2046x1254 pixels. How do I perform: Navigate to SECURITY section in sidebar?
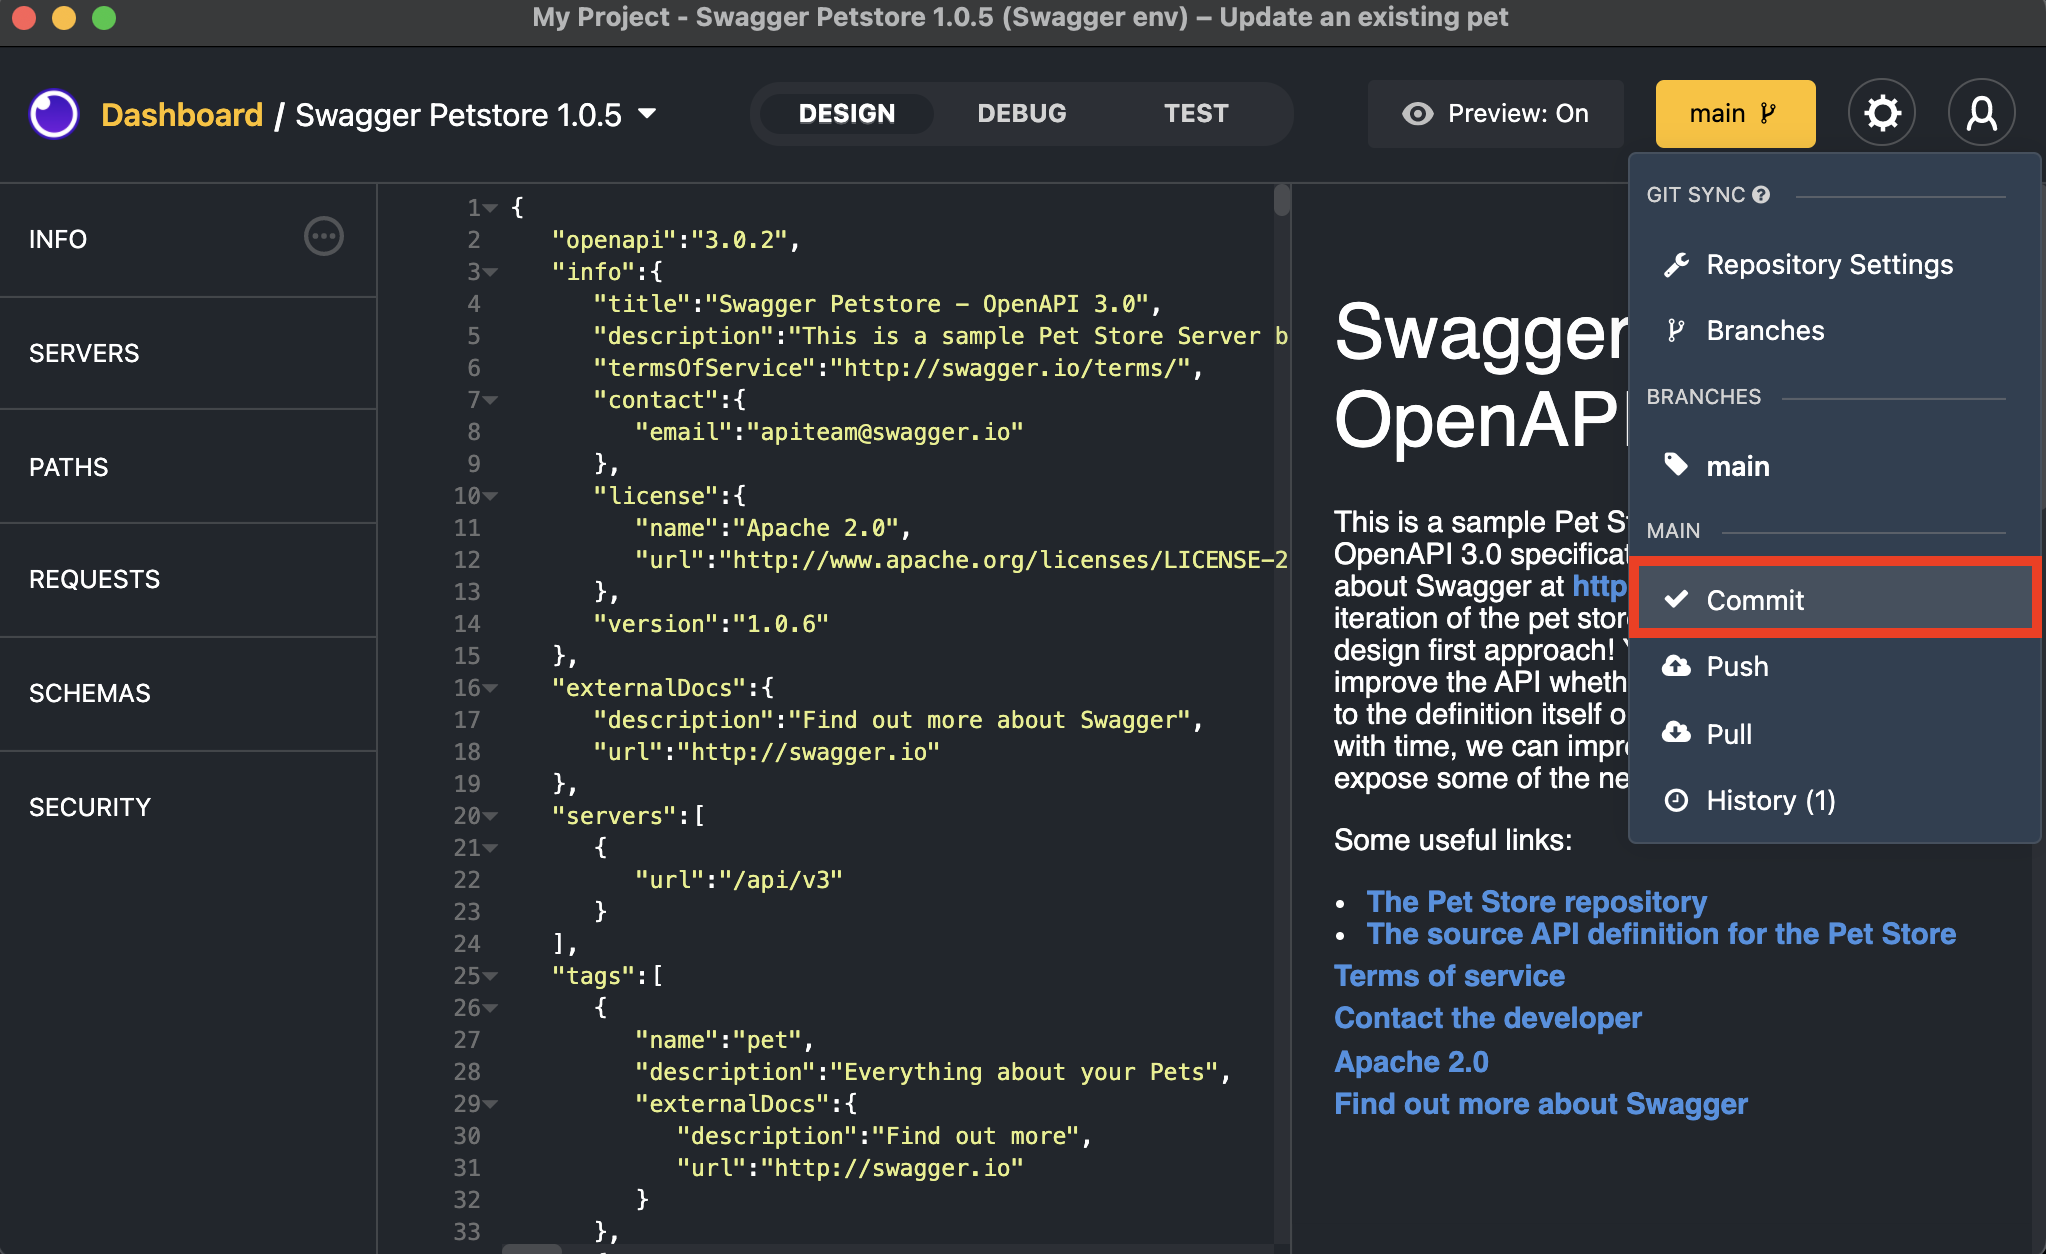188,807
